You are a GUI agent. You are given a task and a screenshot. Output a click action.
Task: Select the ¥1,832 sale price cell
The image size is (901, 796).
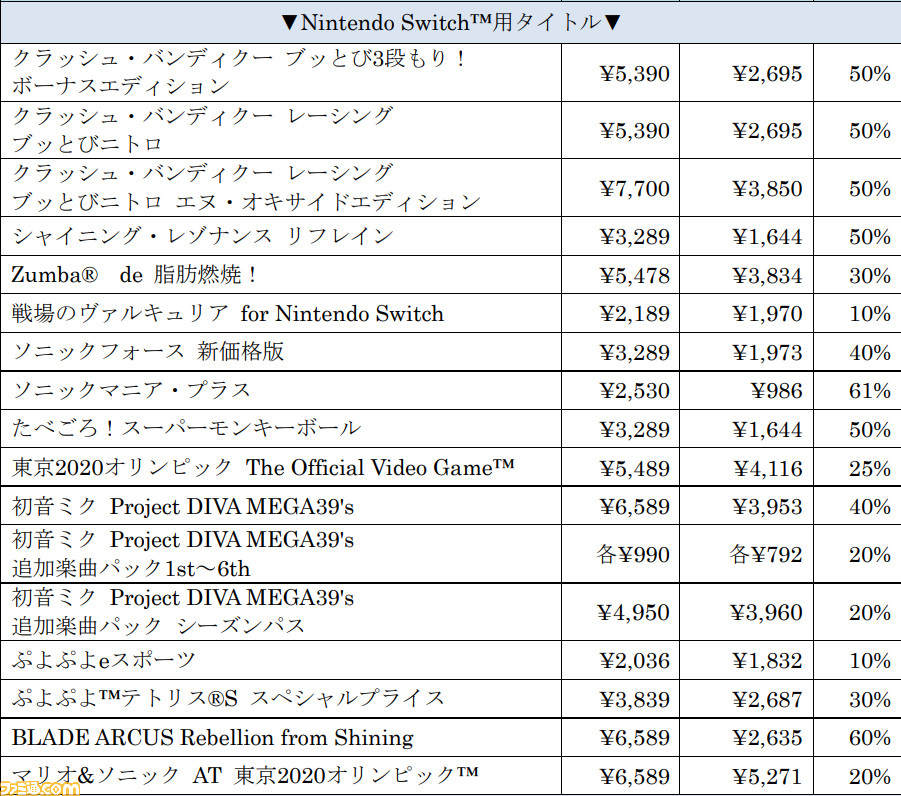coord(746,661)
